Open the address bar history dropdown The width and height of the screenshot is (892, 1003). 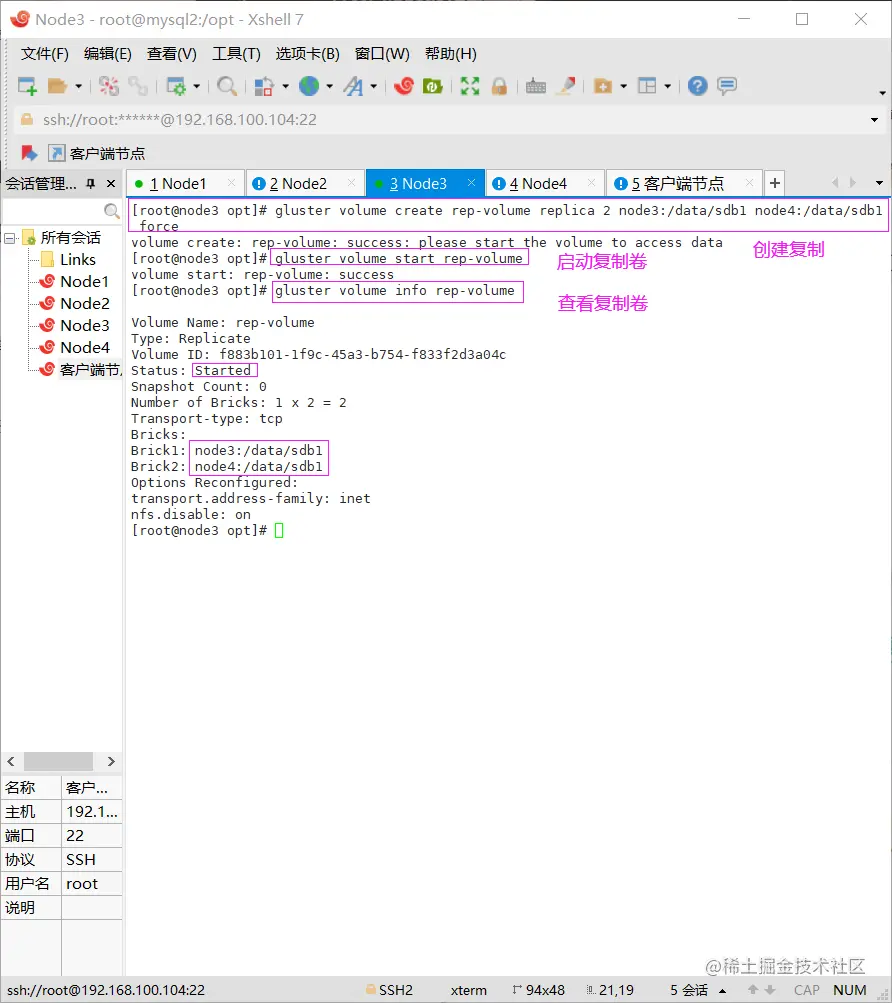[874, 120]
